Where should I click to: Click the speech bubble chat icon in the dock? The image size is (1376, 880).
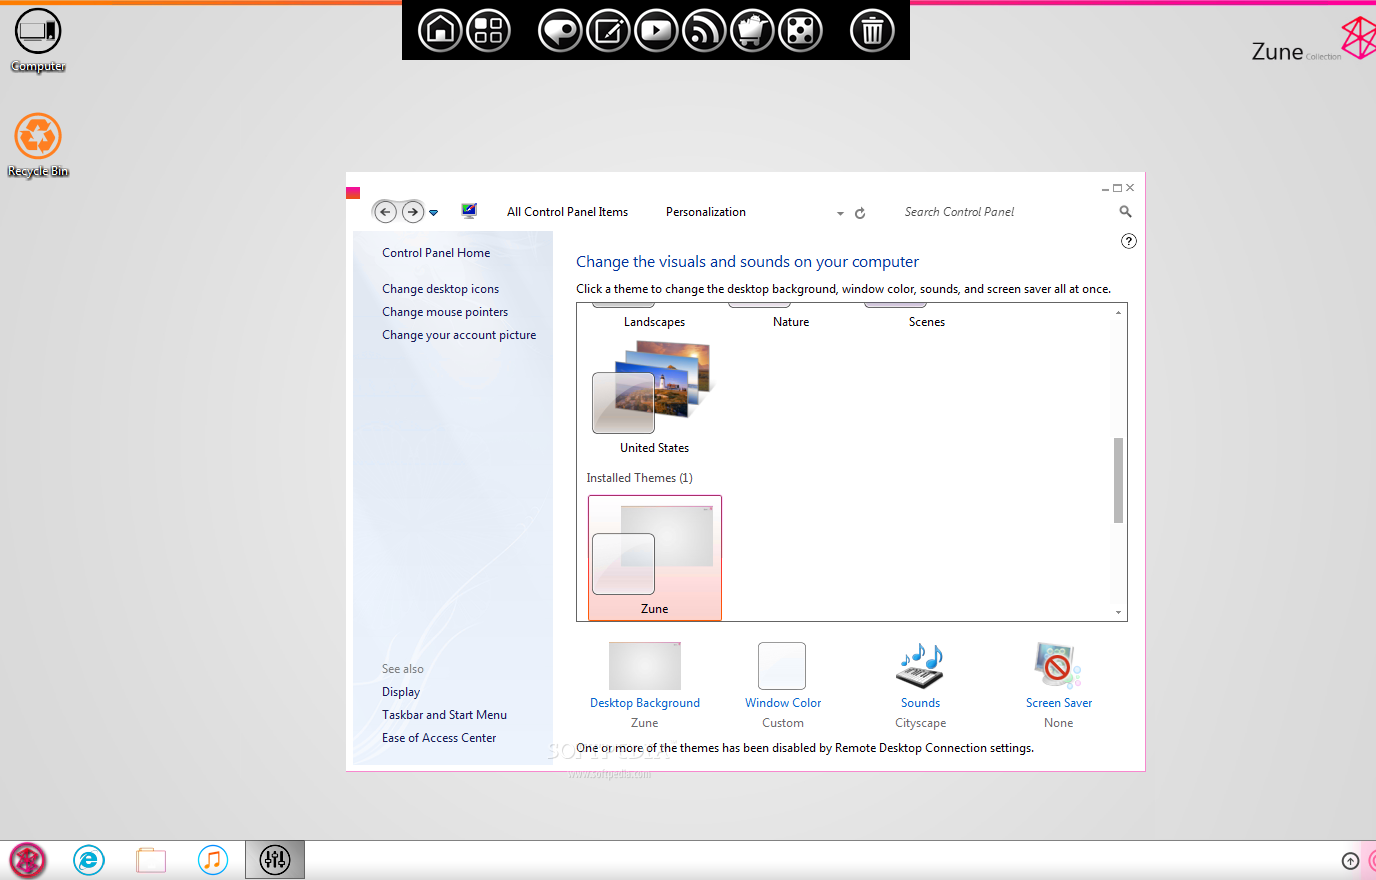tap(560, 30)
